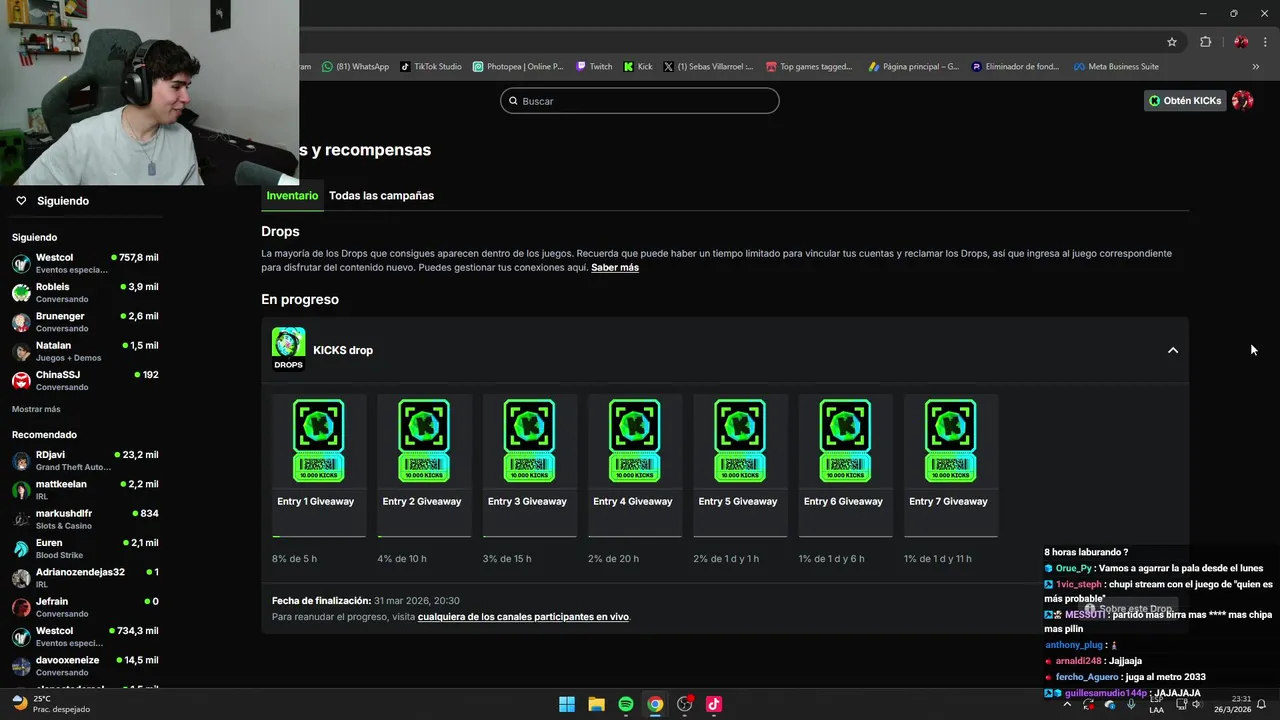Open the Kick bookmark
Image resolution: width=1280 pixels, height=720 pixels.
(x=638, y=67)
